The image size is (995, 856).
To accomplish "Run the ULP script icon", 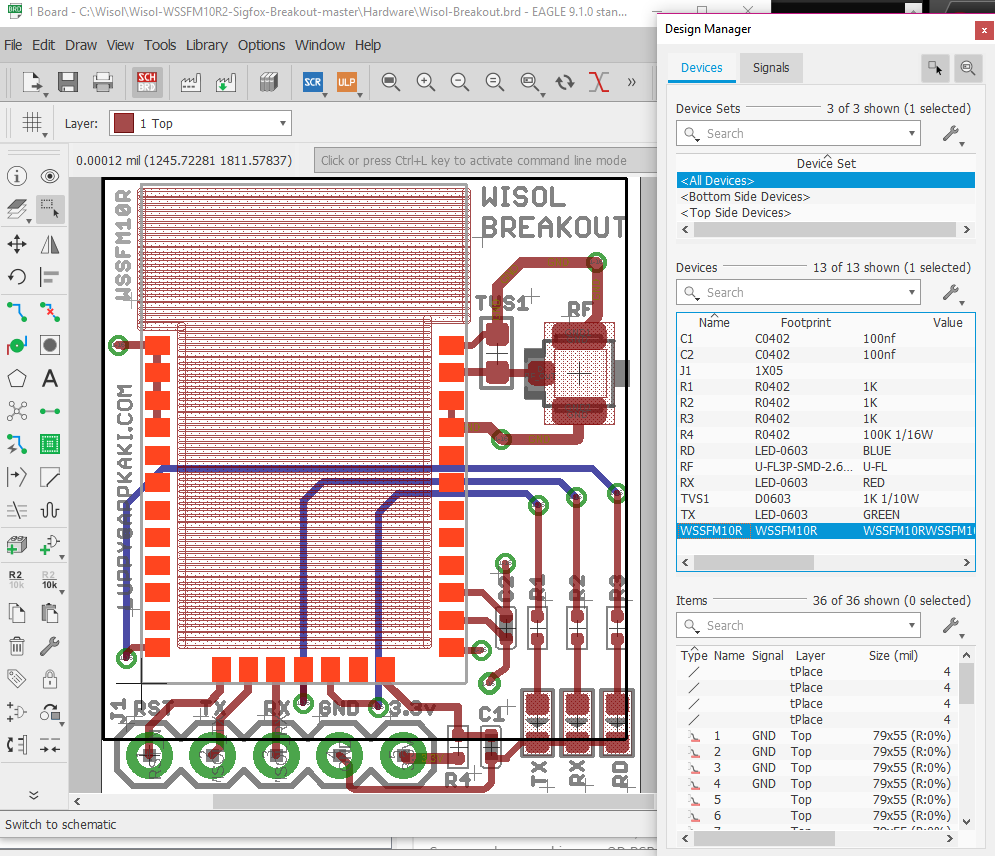I will coord(347,82).
